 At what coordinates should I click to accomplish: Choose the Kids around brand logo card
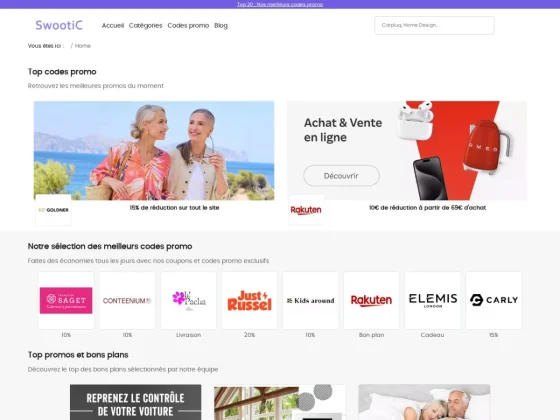310,300
